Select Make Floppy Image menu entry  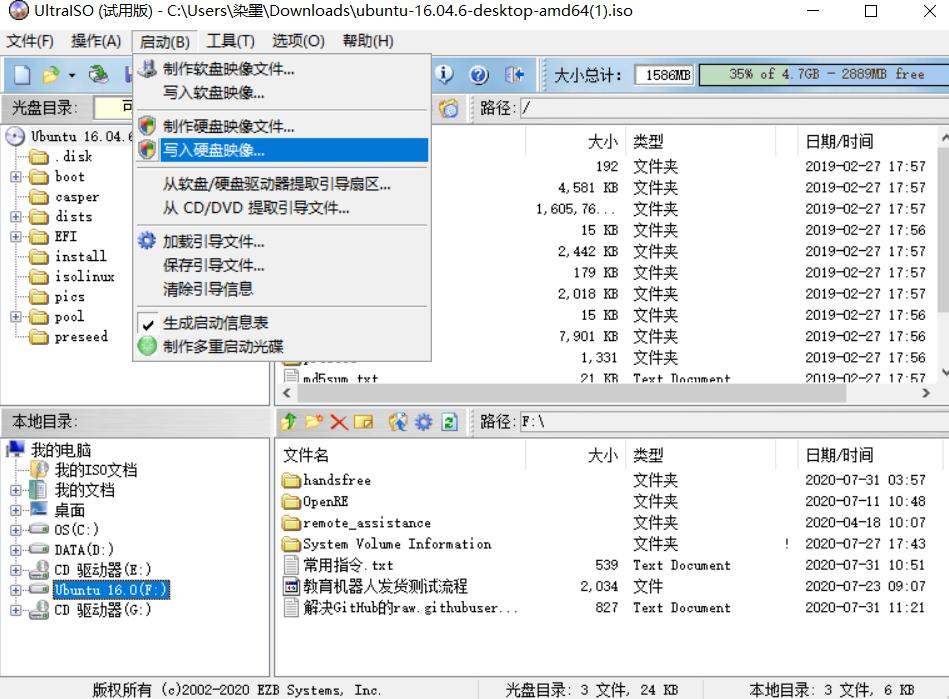(282, 69)
